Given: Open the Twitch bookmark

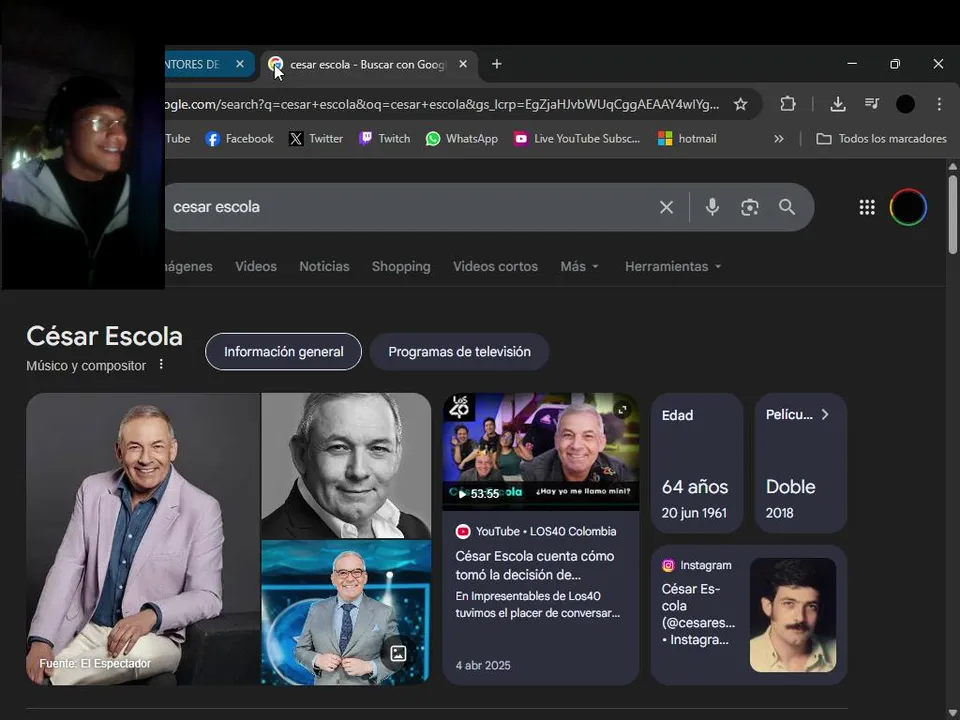Looking at the screenshot, I should pos(384,139).
